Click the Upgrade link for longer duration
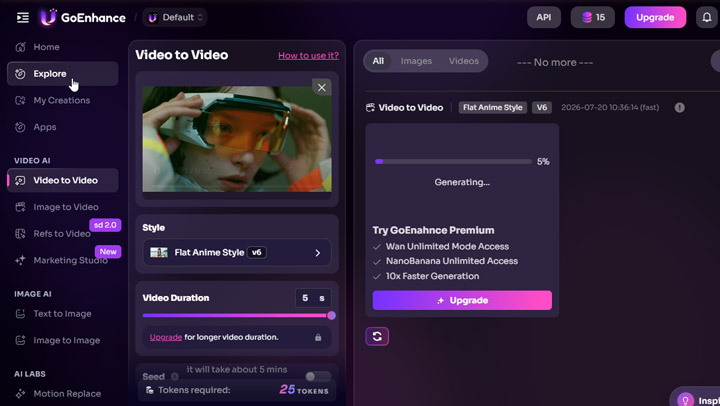The image size is (720, 406). click(166, 337)
